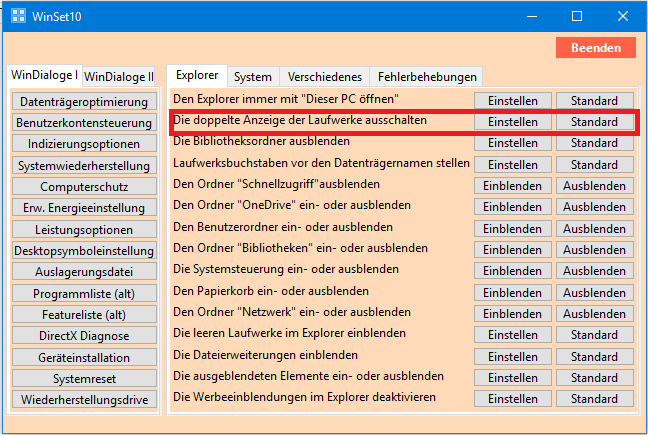Click the 'WinSet10' title text
This screenshot has height=435, width=648.
point(57,17)
